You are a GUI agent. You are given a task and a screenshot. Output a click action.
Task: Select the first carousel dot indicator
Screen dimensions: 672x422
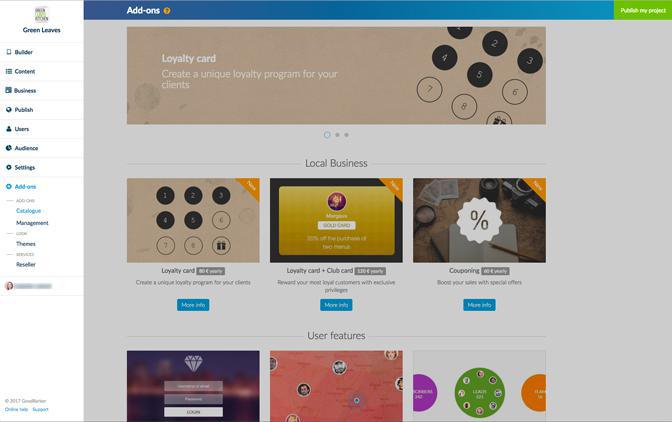327,135
